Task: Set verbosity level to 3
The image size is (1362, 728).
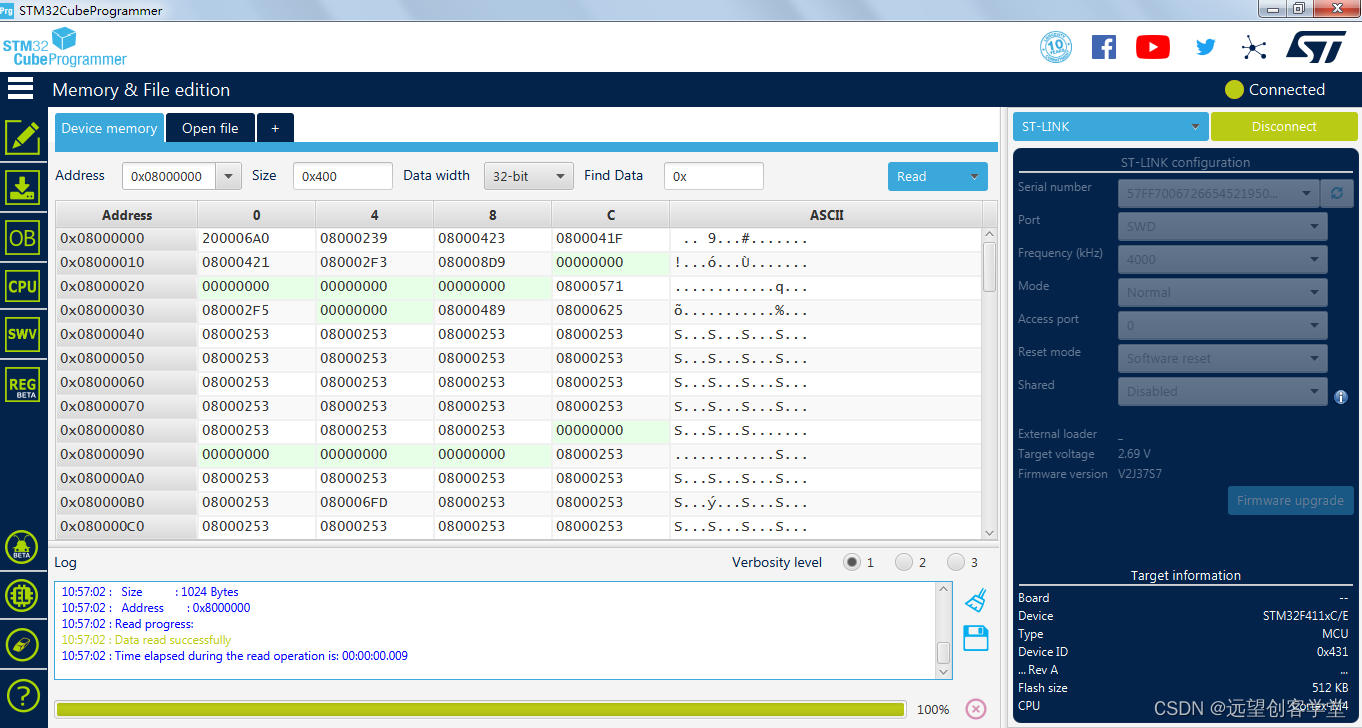Action: point(956,562)
